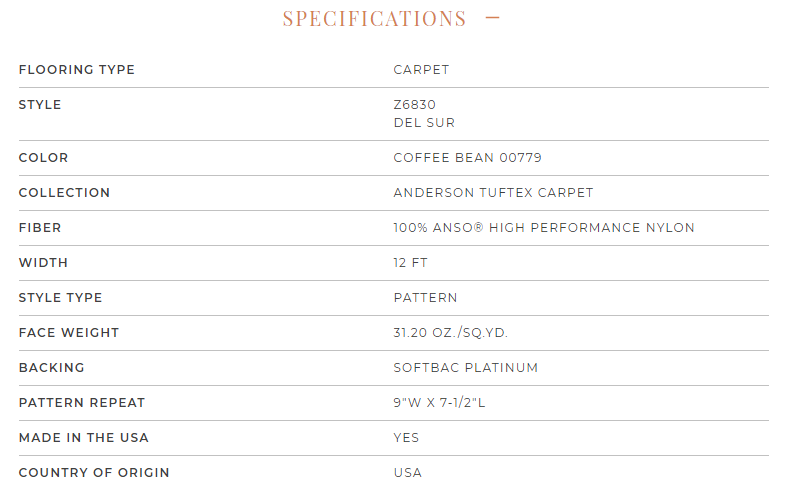
Task: Select the SOFTBAC PLATINUM backing value
Action: (x=465, y=368)
